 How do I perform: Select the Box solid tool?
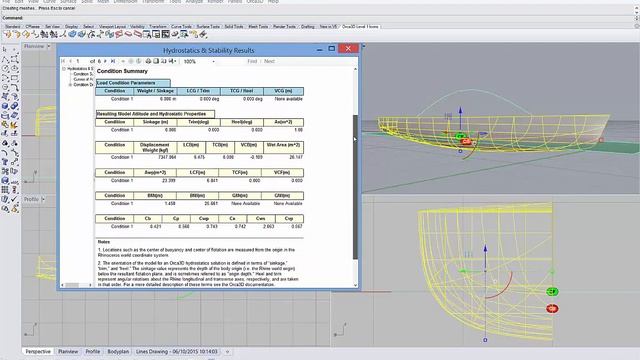pos(5,106)
